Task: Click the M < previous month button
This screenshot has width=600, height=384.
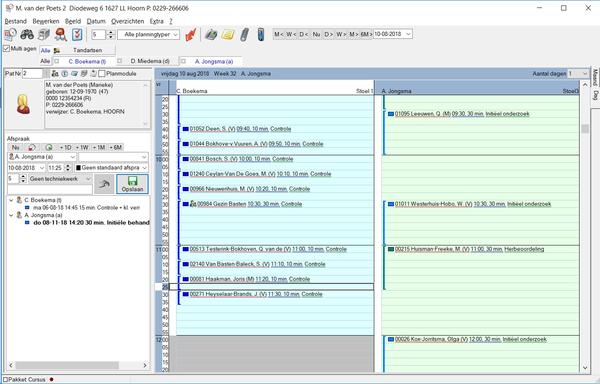Action: pos(278,34)
